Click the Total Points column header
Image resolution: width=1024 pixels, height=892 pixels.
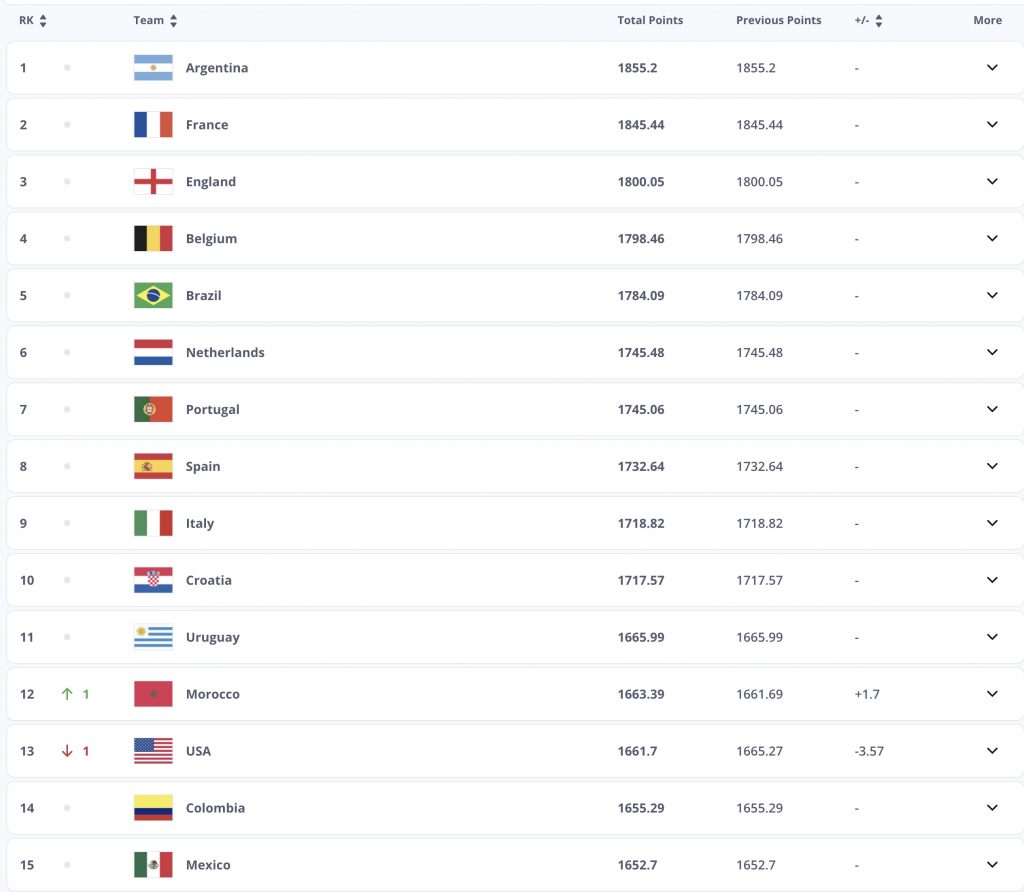tap(650, 20)
